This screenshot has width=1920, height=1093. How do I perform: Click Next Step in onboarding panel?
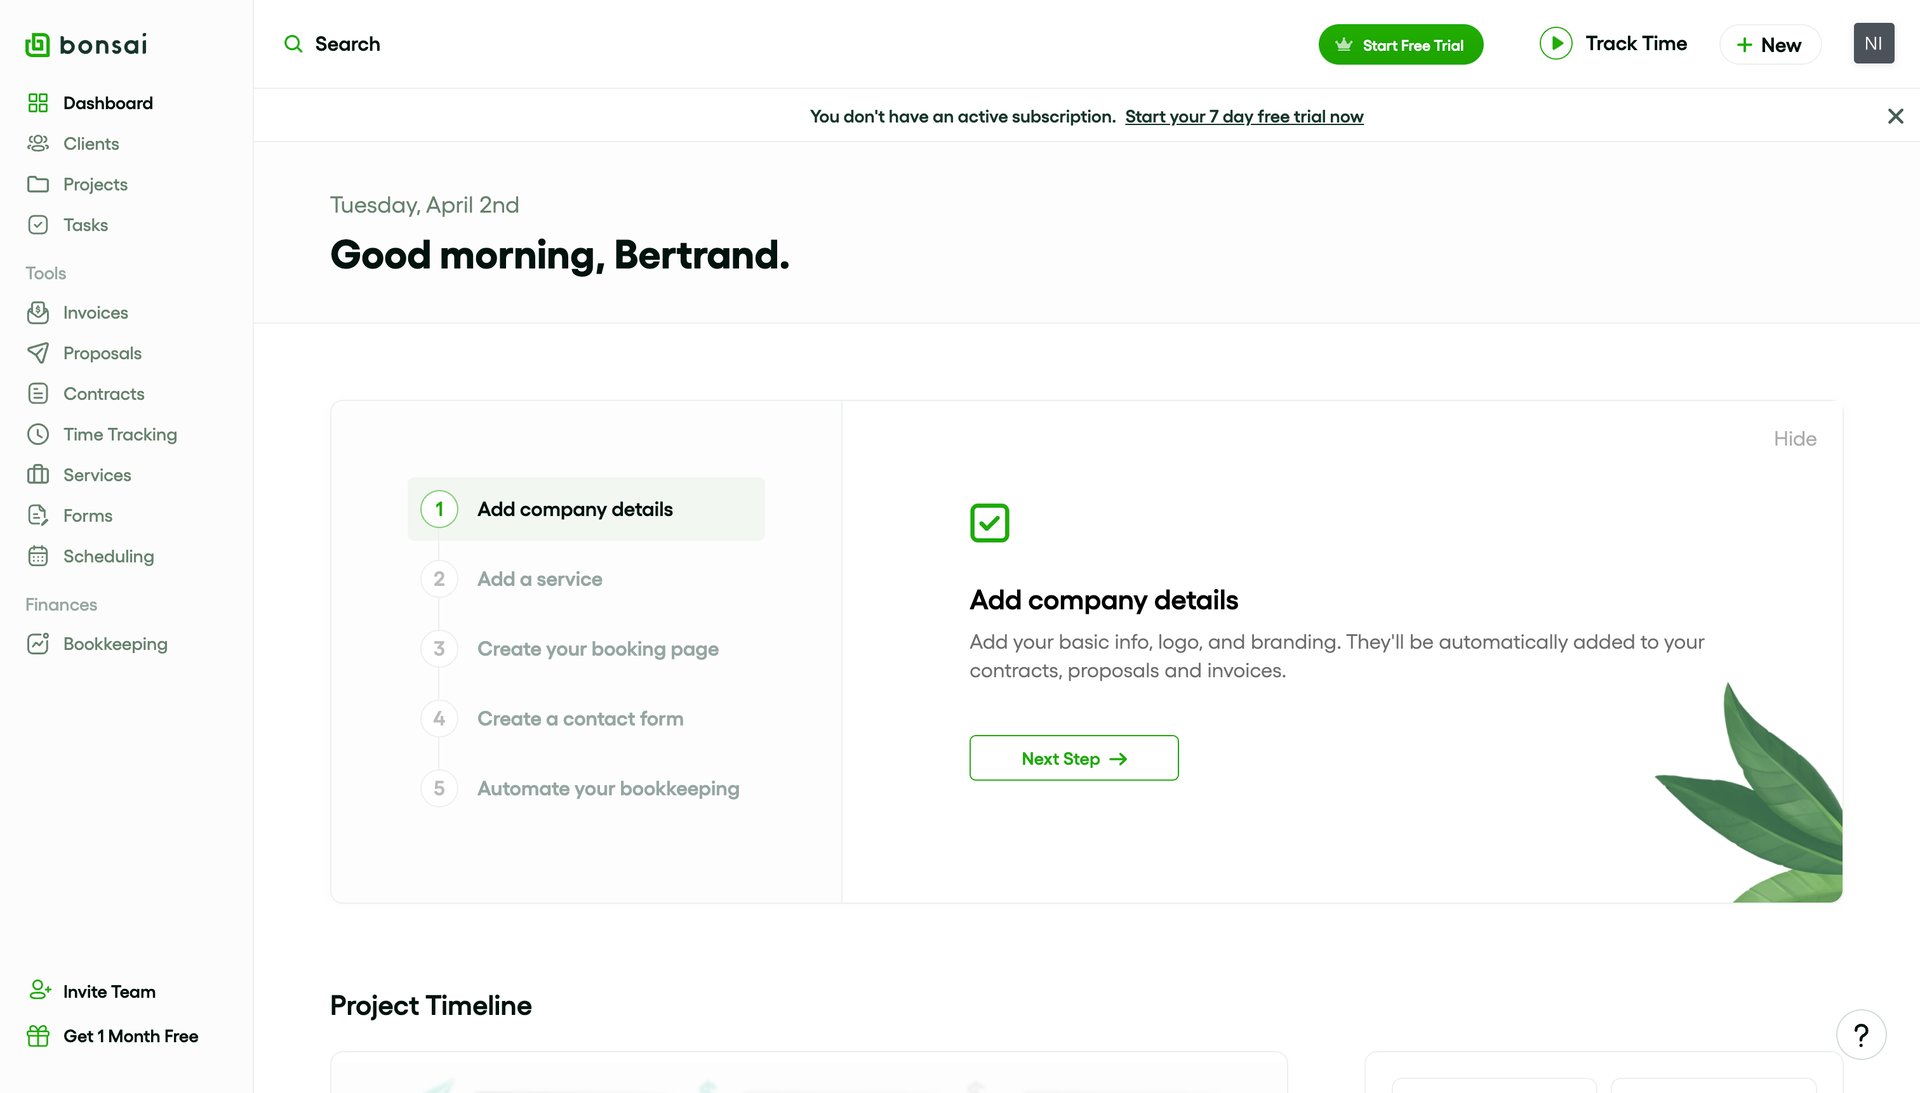(1073, 758)
